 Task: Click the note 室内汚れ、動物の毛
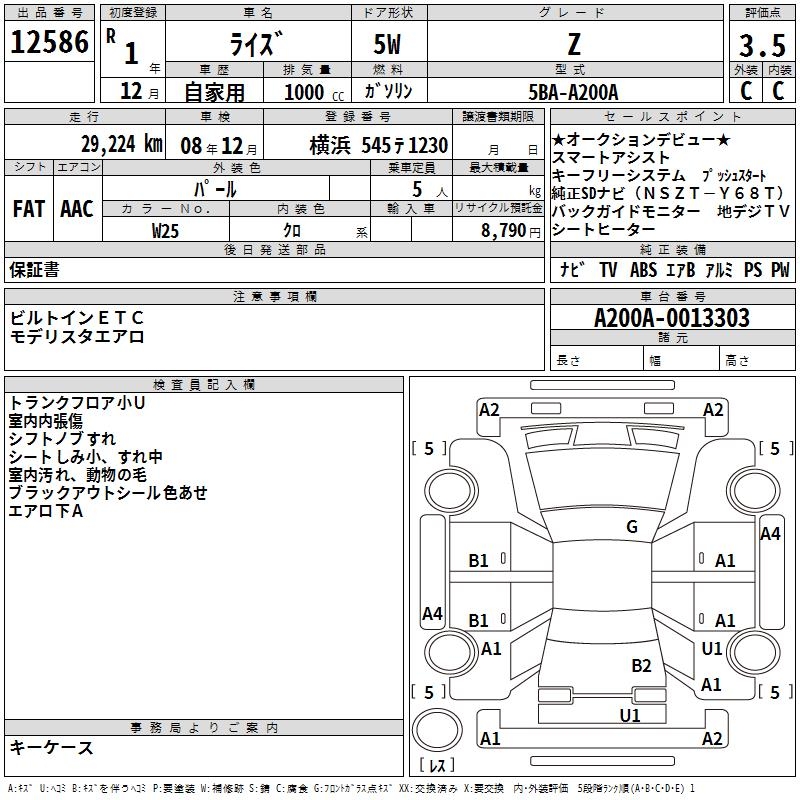click(x=78, y=475)
